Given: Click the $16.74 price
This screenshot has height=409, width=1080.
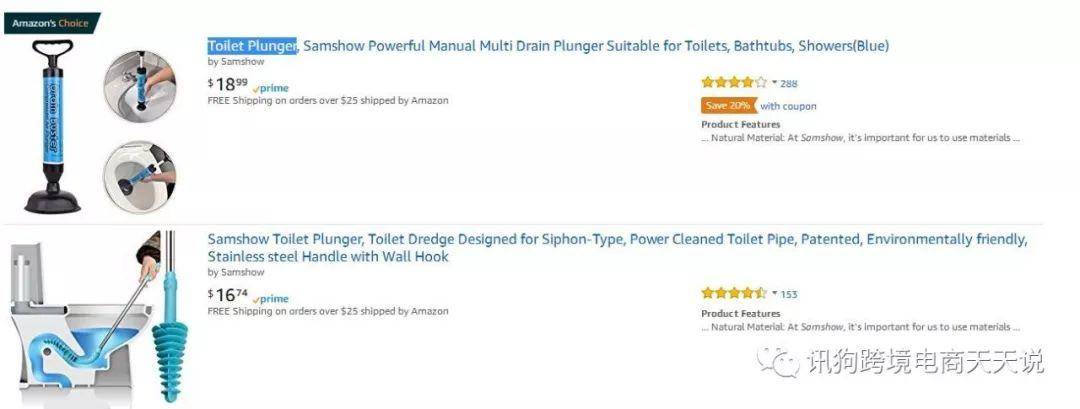Looking at the screenshot, I should coord(227,295).
